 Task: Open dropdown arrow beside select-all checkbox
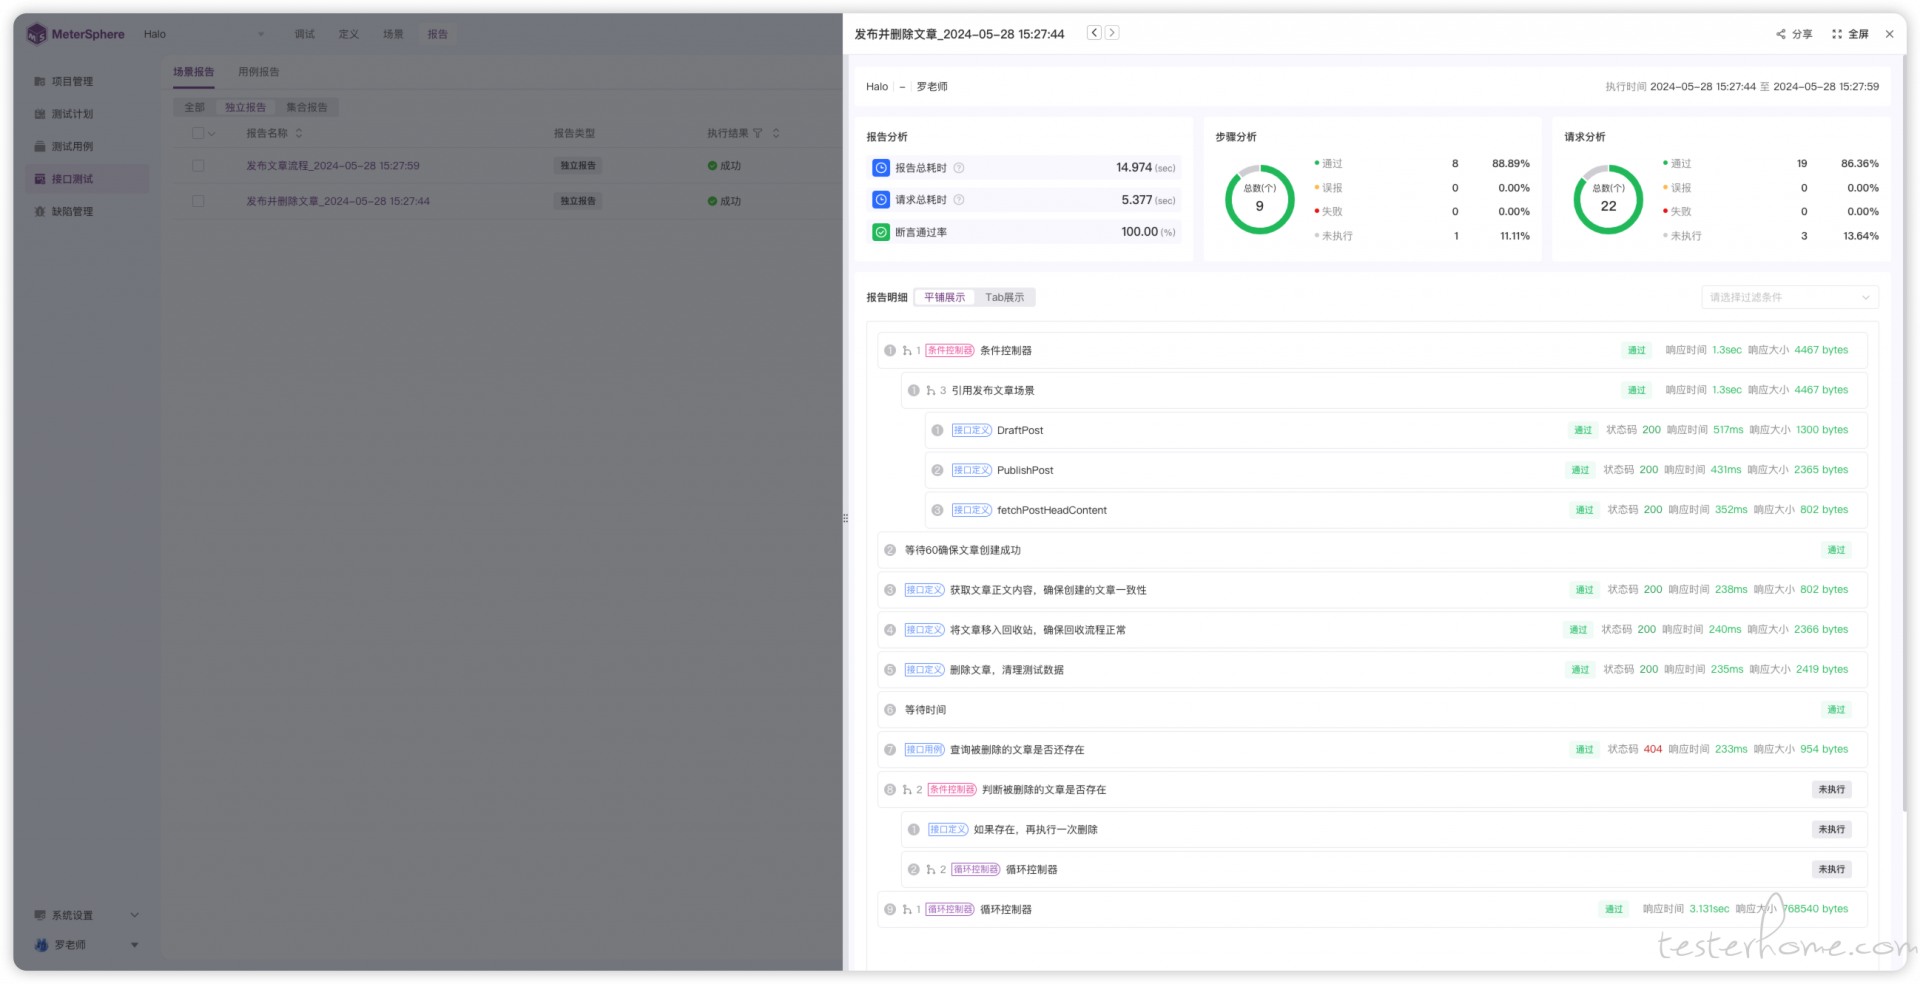pos(211,134)
